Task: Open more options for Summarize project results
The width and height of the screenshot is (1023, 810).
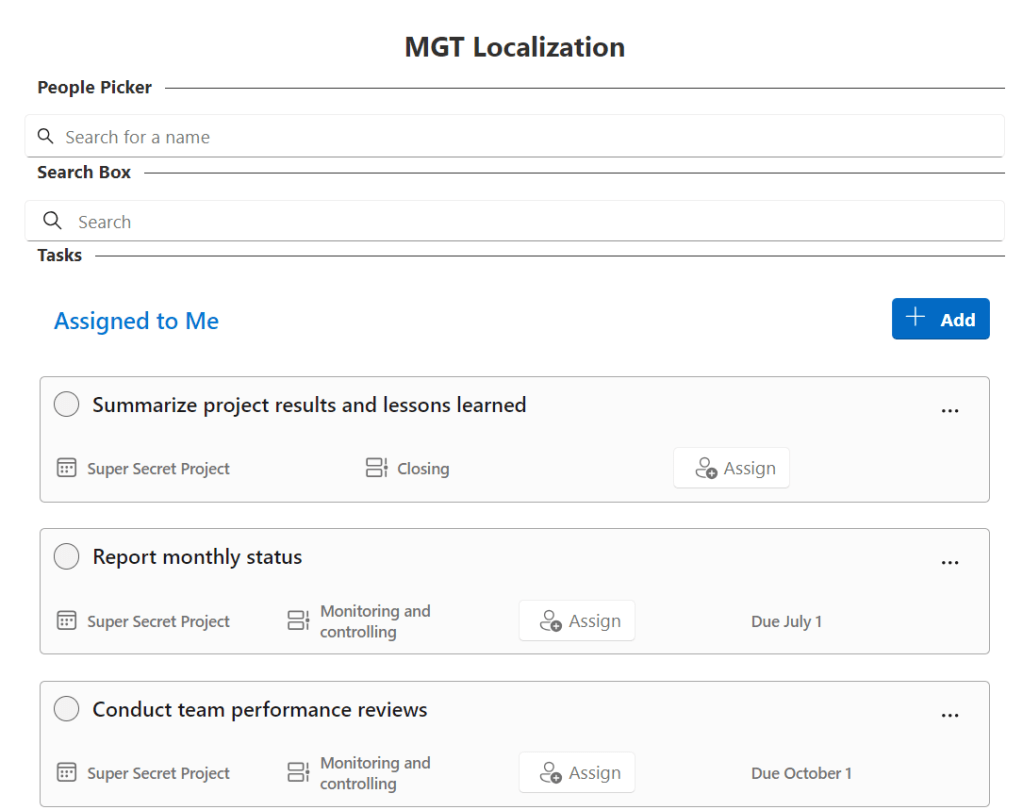Action: click(950, 410)
